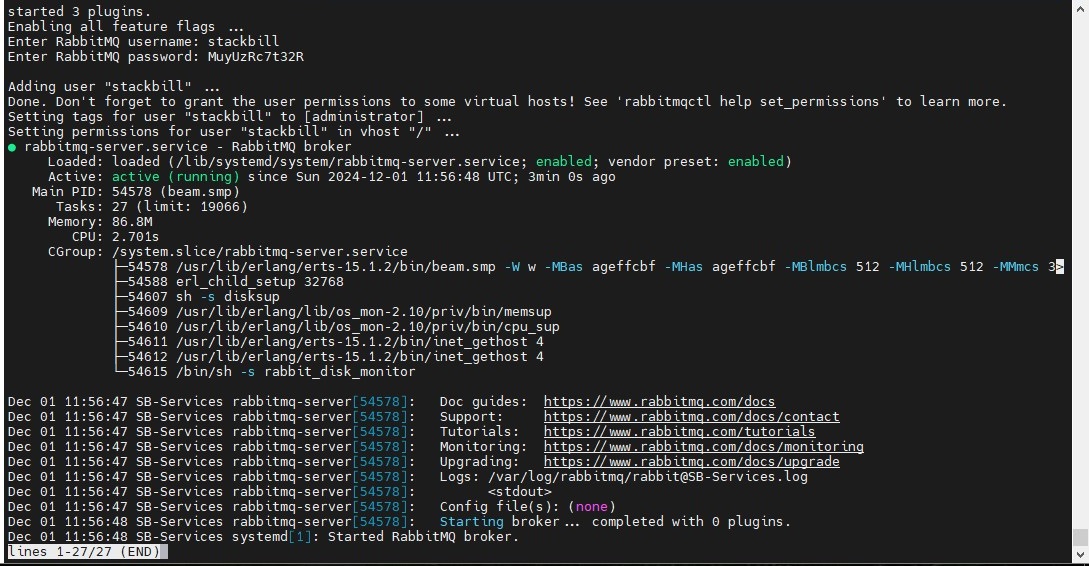Click the "active (running)" status text
The image size is (1089, 566).
pyautogui.click(x=176, y=176)
